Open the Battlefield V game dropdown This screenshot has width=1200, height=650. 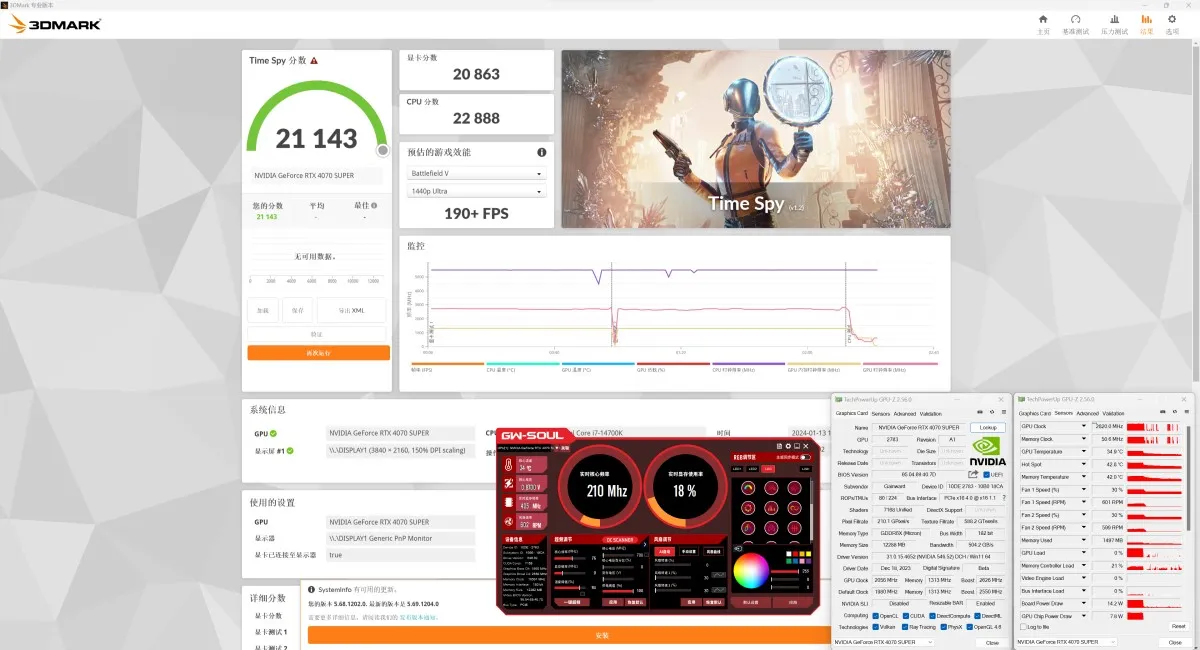(x=476, y=173)
